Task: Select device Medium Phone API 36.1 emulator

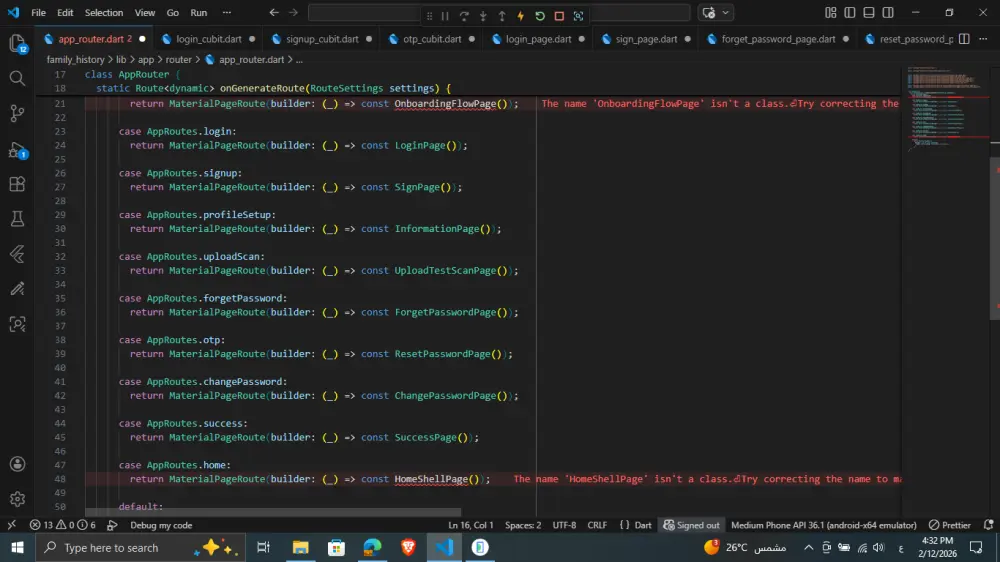Action: click(823, 525)
